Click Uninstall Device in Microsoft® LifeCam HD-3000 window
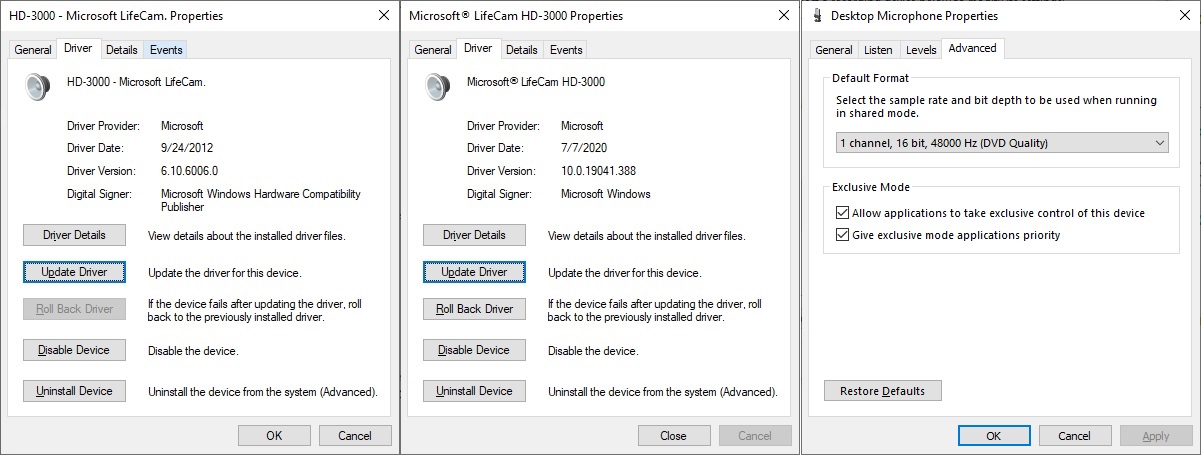Image resolution: width=1201 pixels, height=455 pixels. 474,391
